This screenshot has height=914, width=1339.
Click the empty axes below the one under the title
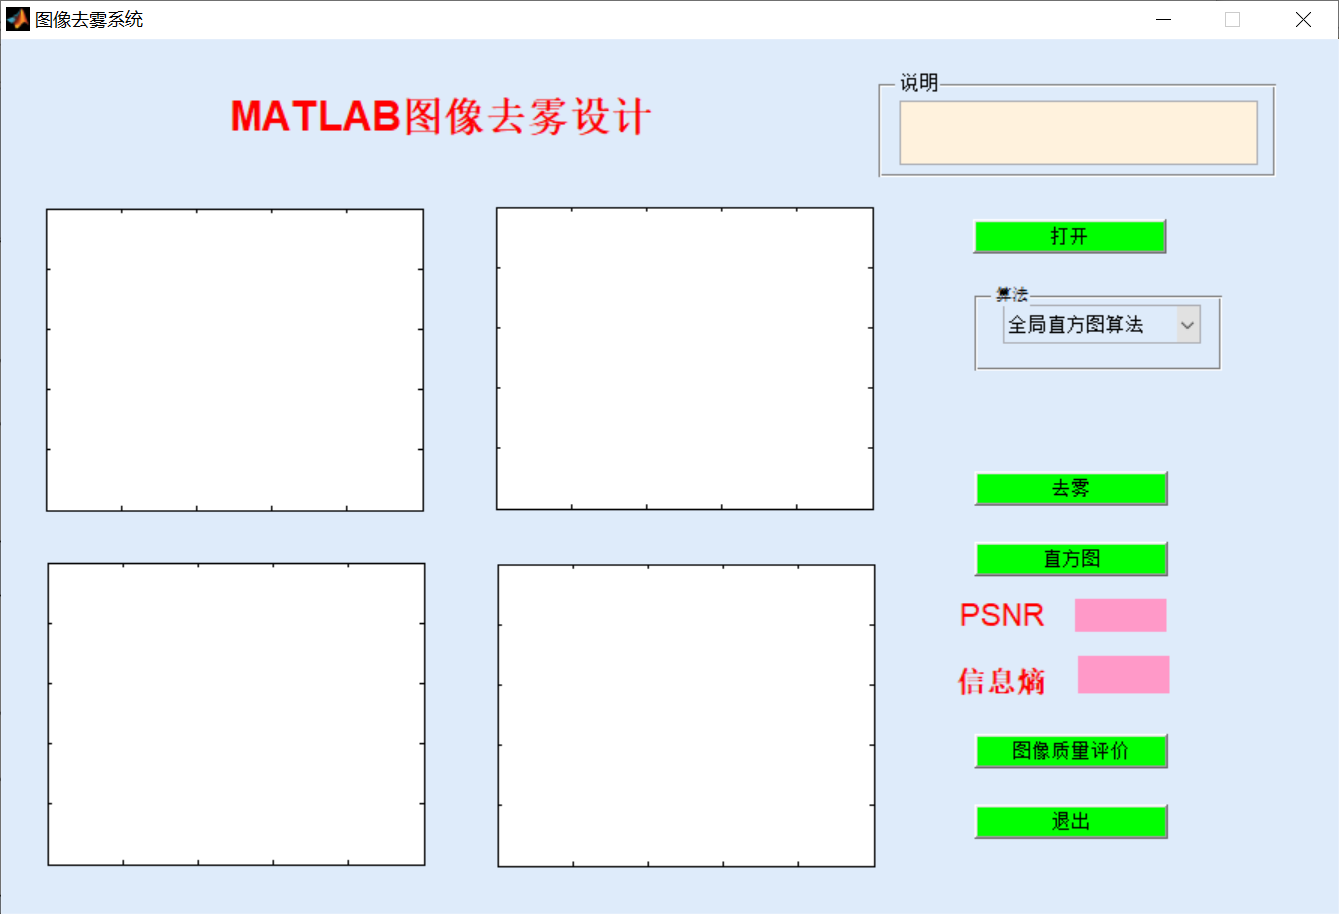[236, 714]
